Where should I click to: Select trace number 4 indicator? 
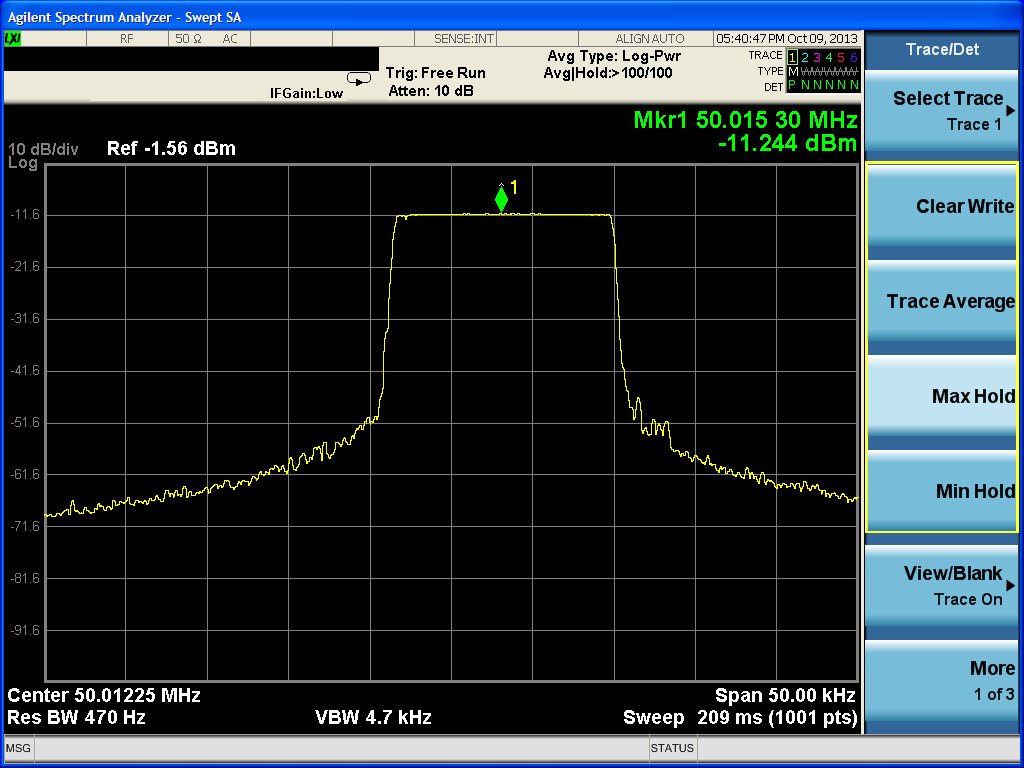pyautogui.click(x=829, y=57)
